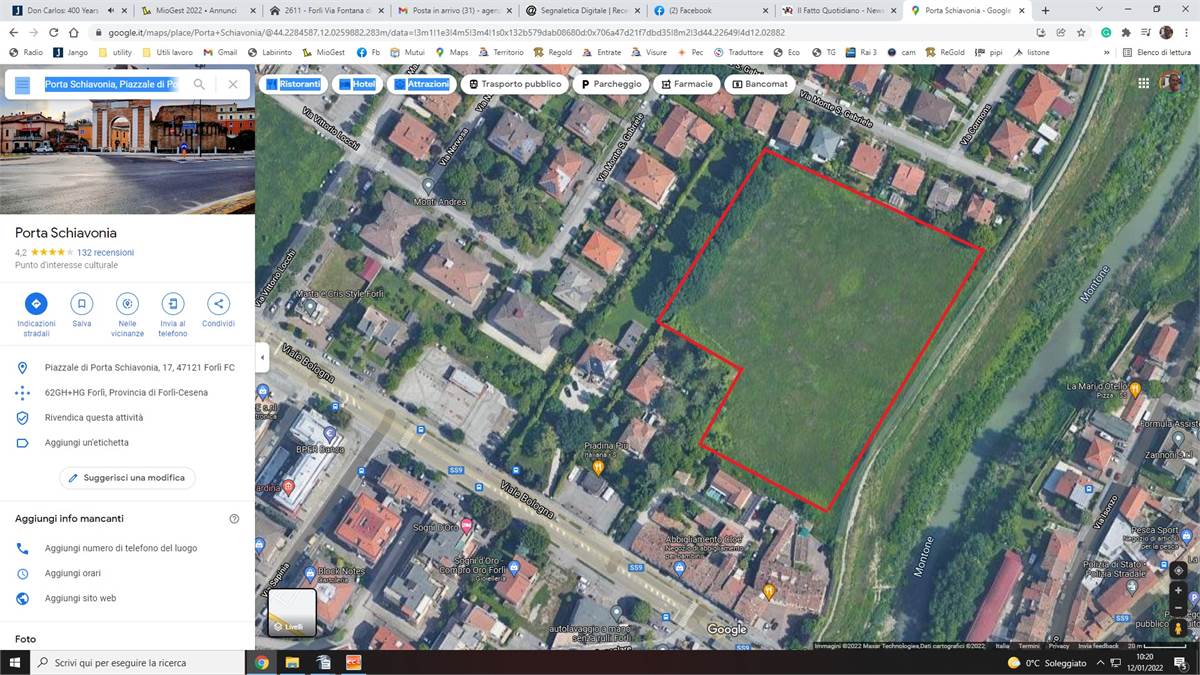Select the Attrazioni filter chip

[x=421, y=85]
